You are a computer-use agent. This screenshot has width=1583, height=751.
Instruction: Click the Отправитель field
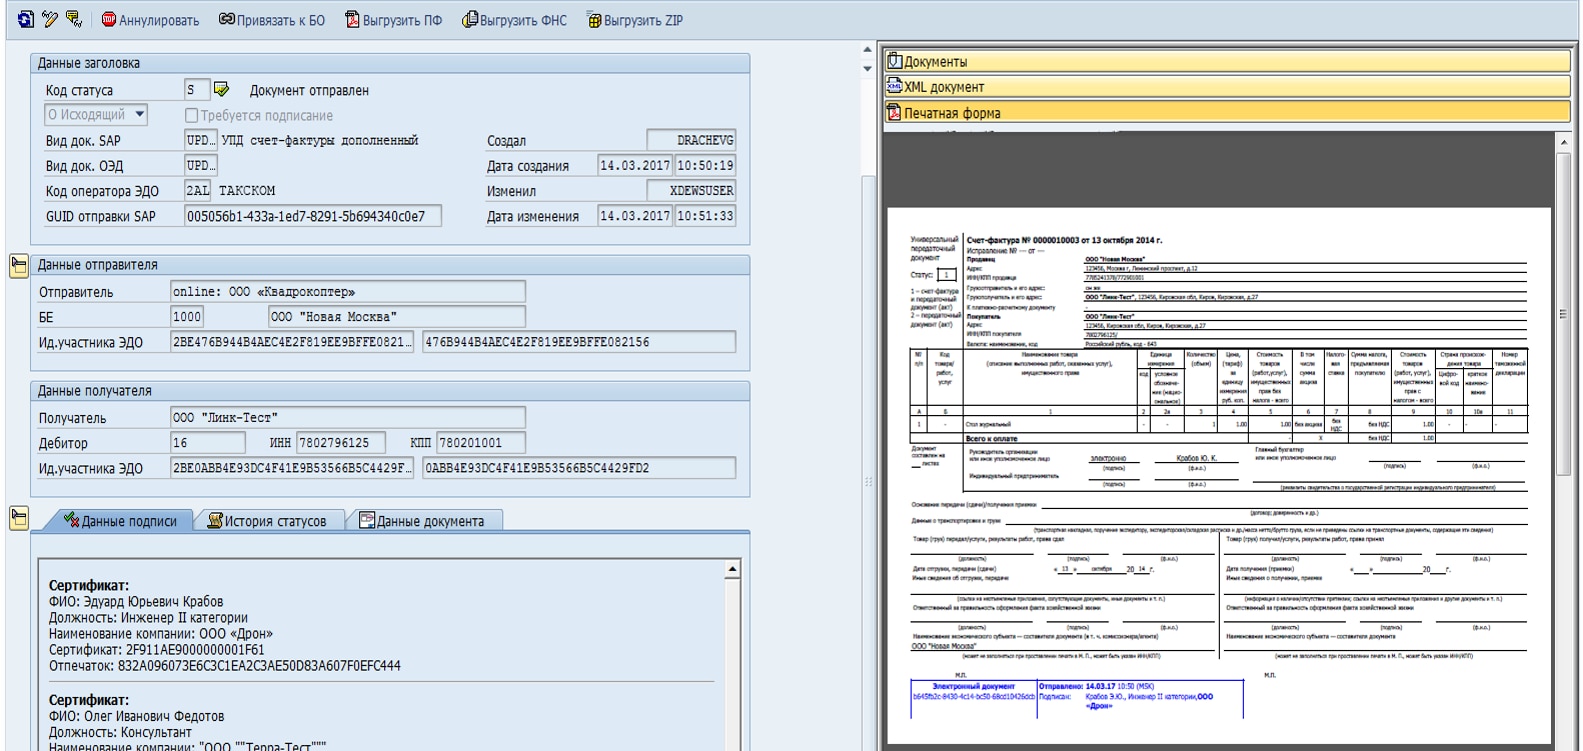[348, 291]
